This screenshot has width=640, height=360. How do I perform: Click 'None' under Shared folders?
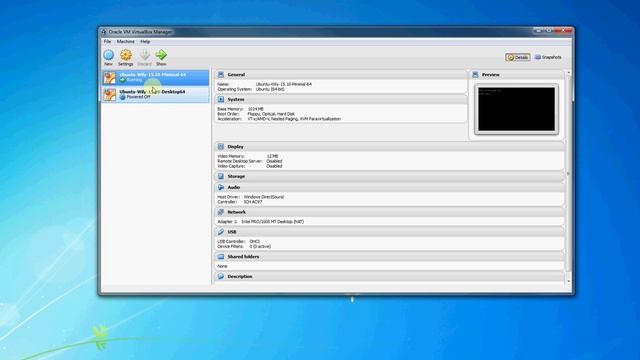(222, 266)
